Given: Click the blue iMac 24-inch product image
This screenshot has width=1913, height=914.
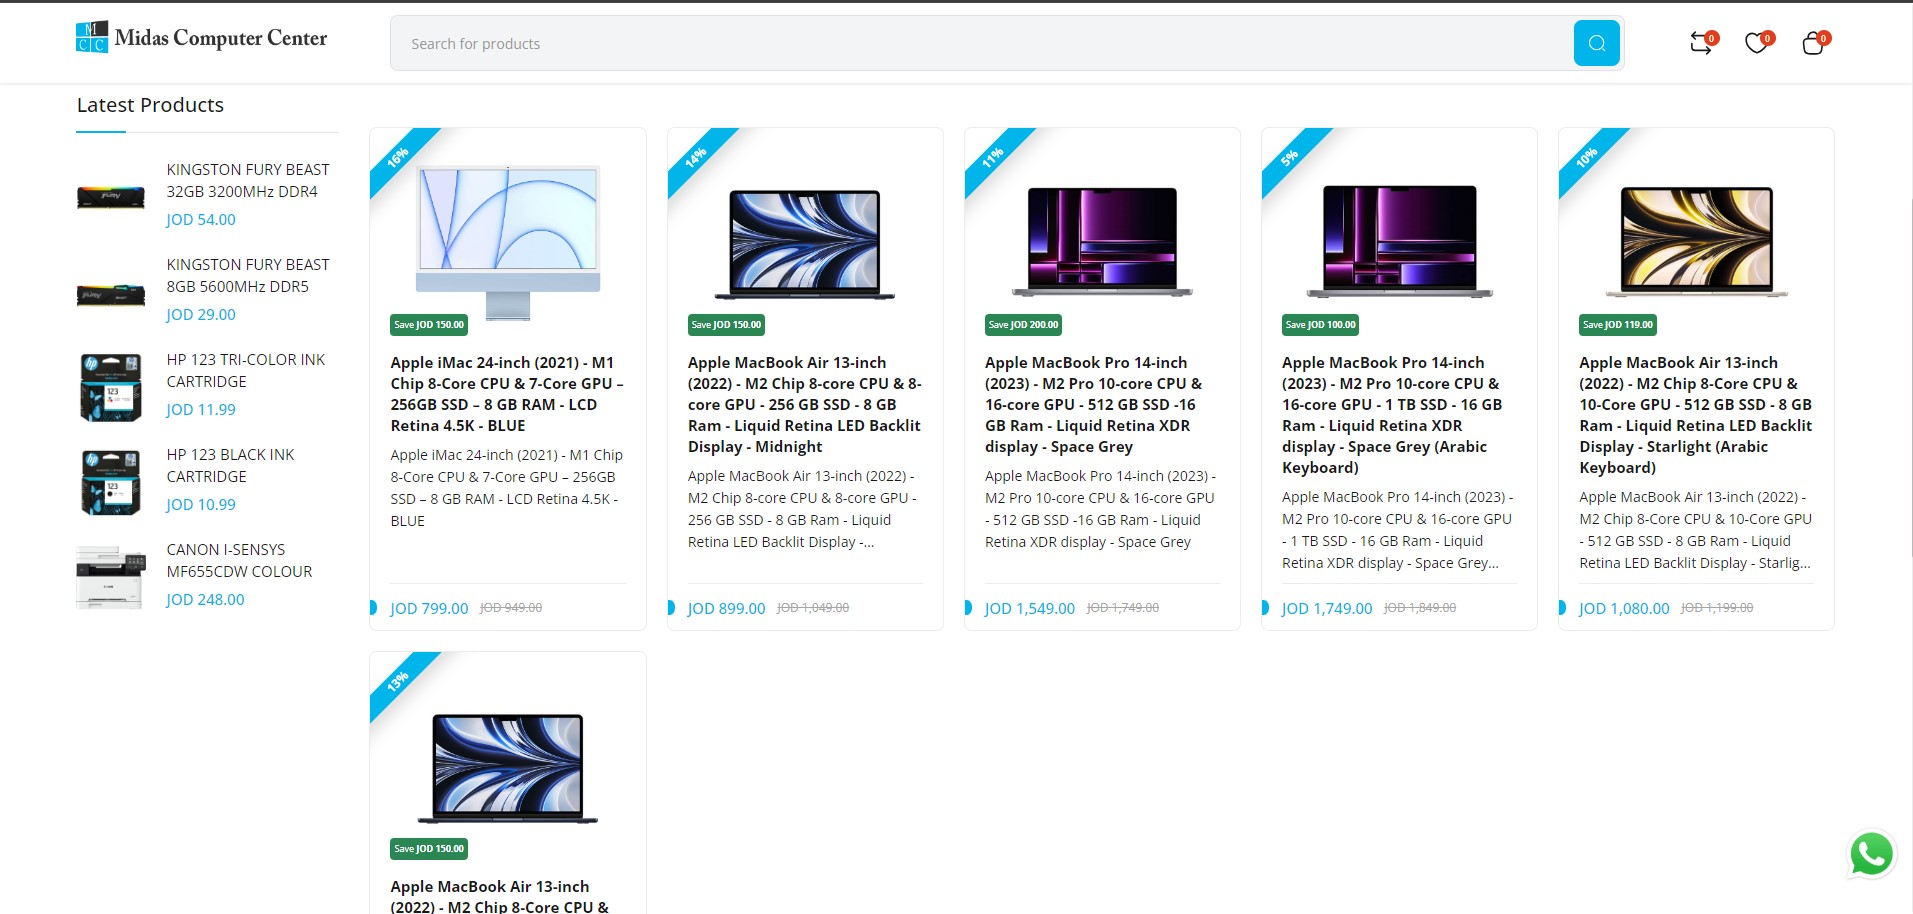Looking at the screenshot, I should (508, 240).
